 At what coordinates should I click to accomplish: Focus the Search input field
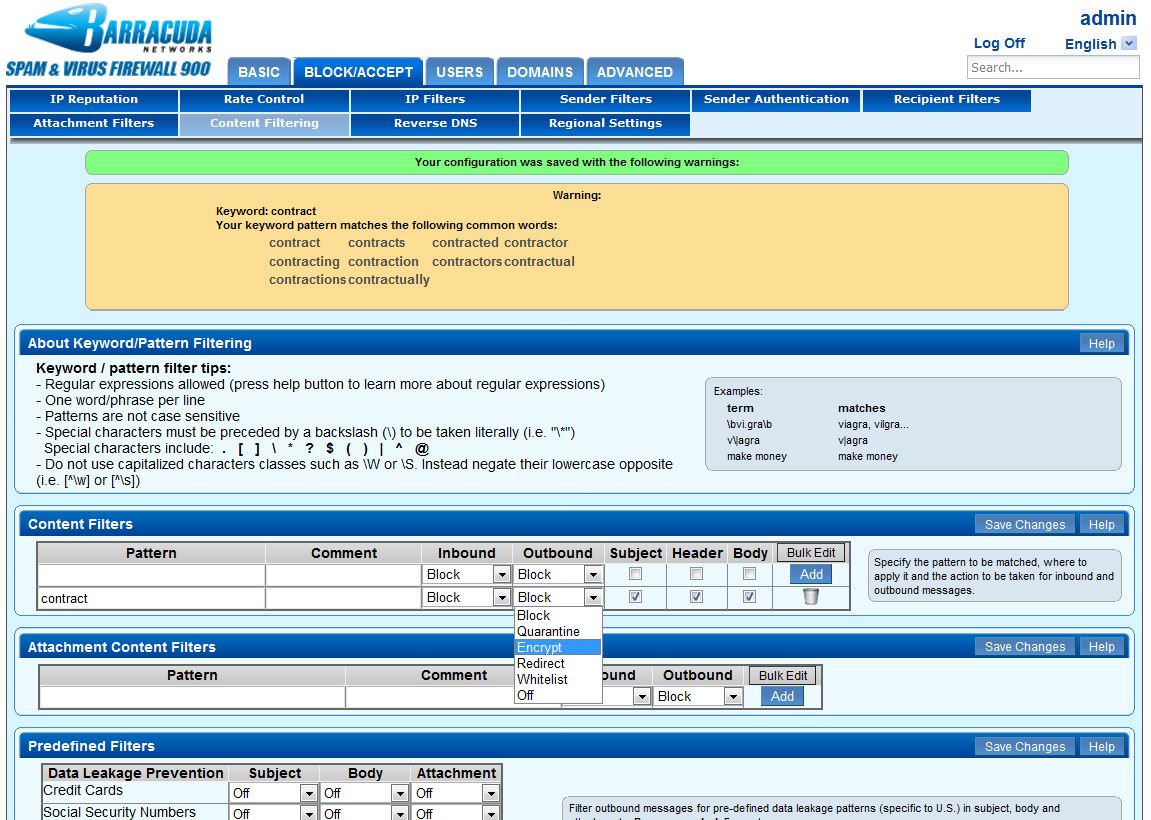point(1053,68)
